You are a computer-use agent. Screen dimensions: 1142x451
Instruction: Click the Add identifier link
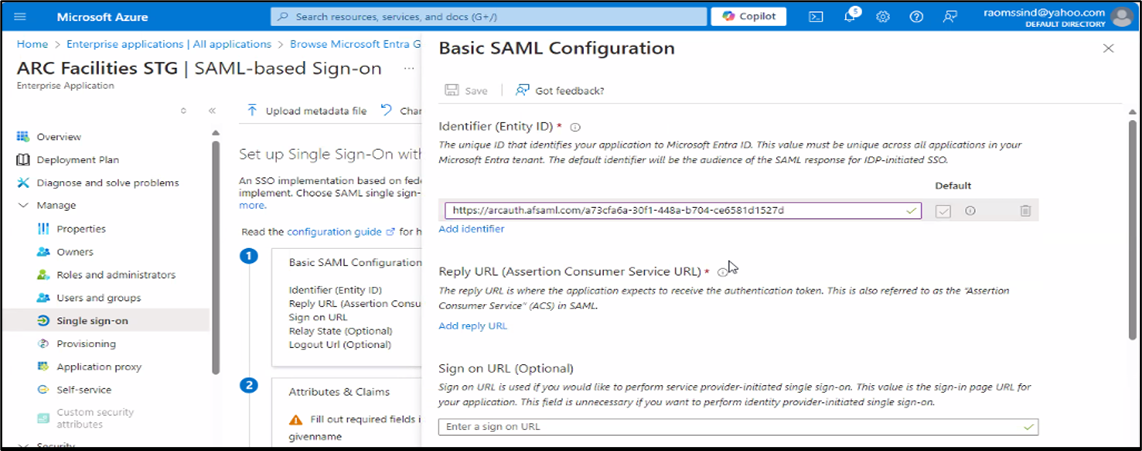pos(471,229)
